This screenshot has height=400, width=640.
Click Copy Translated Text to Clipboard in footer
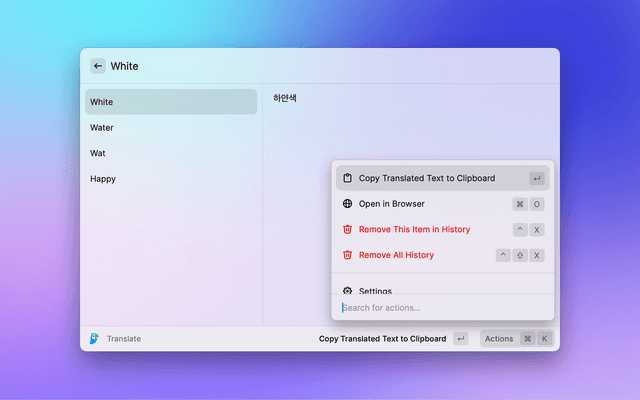point(382,339)
